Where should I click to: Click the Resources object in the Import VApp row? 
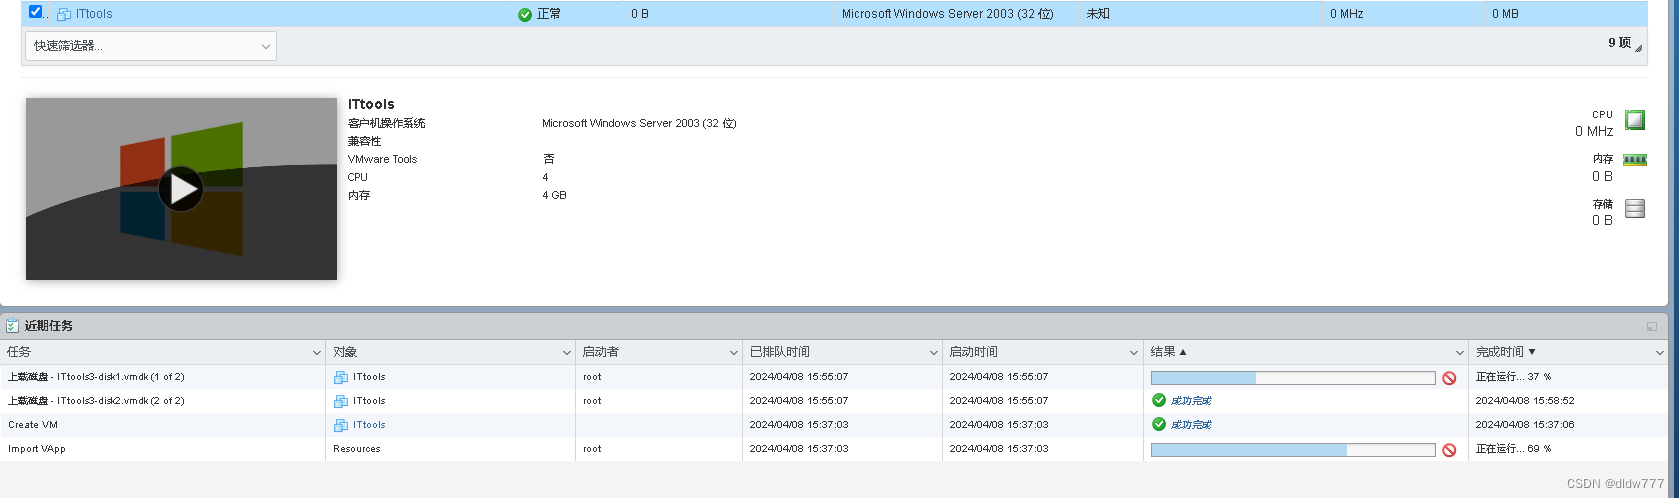357,449
